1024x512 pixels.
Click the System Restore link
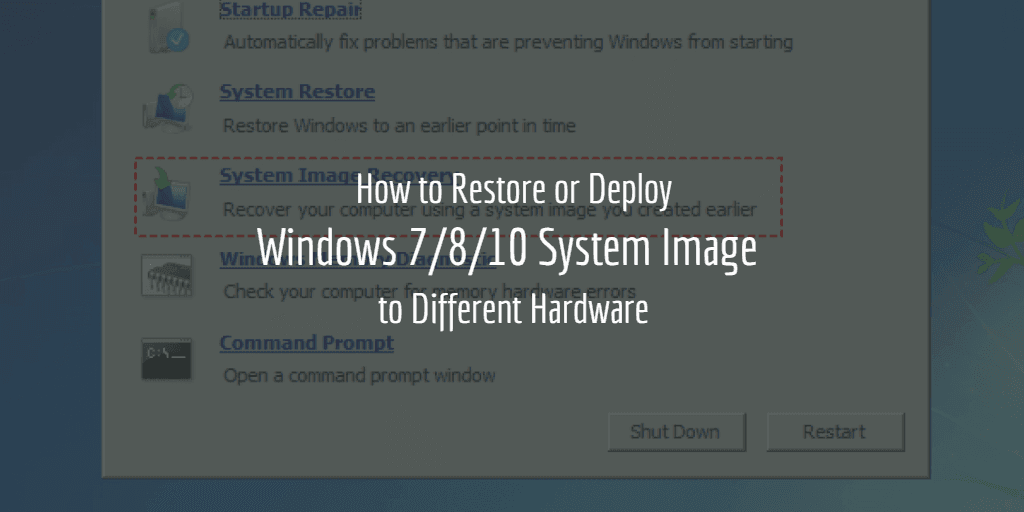[x=297, y=92]
